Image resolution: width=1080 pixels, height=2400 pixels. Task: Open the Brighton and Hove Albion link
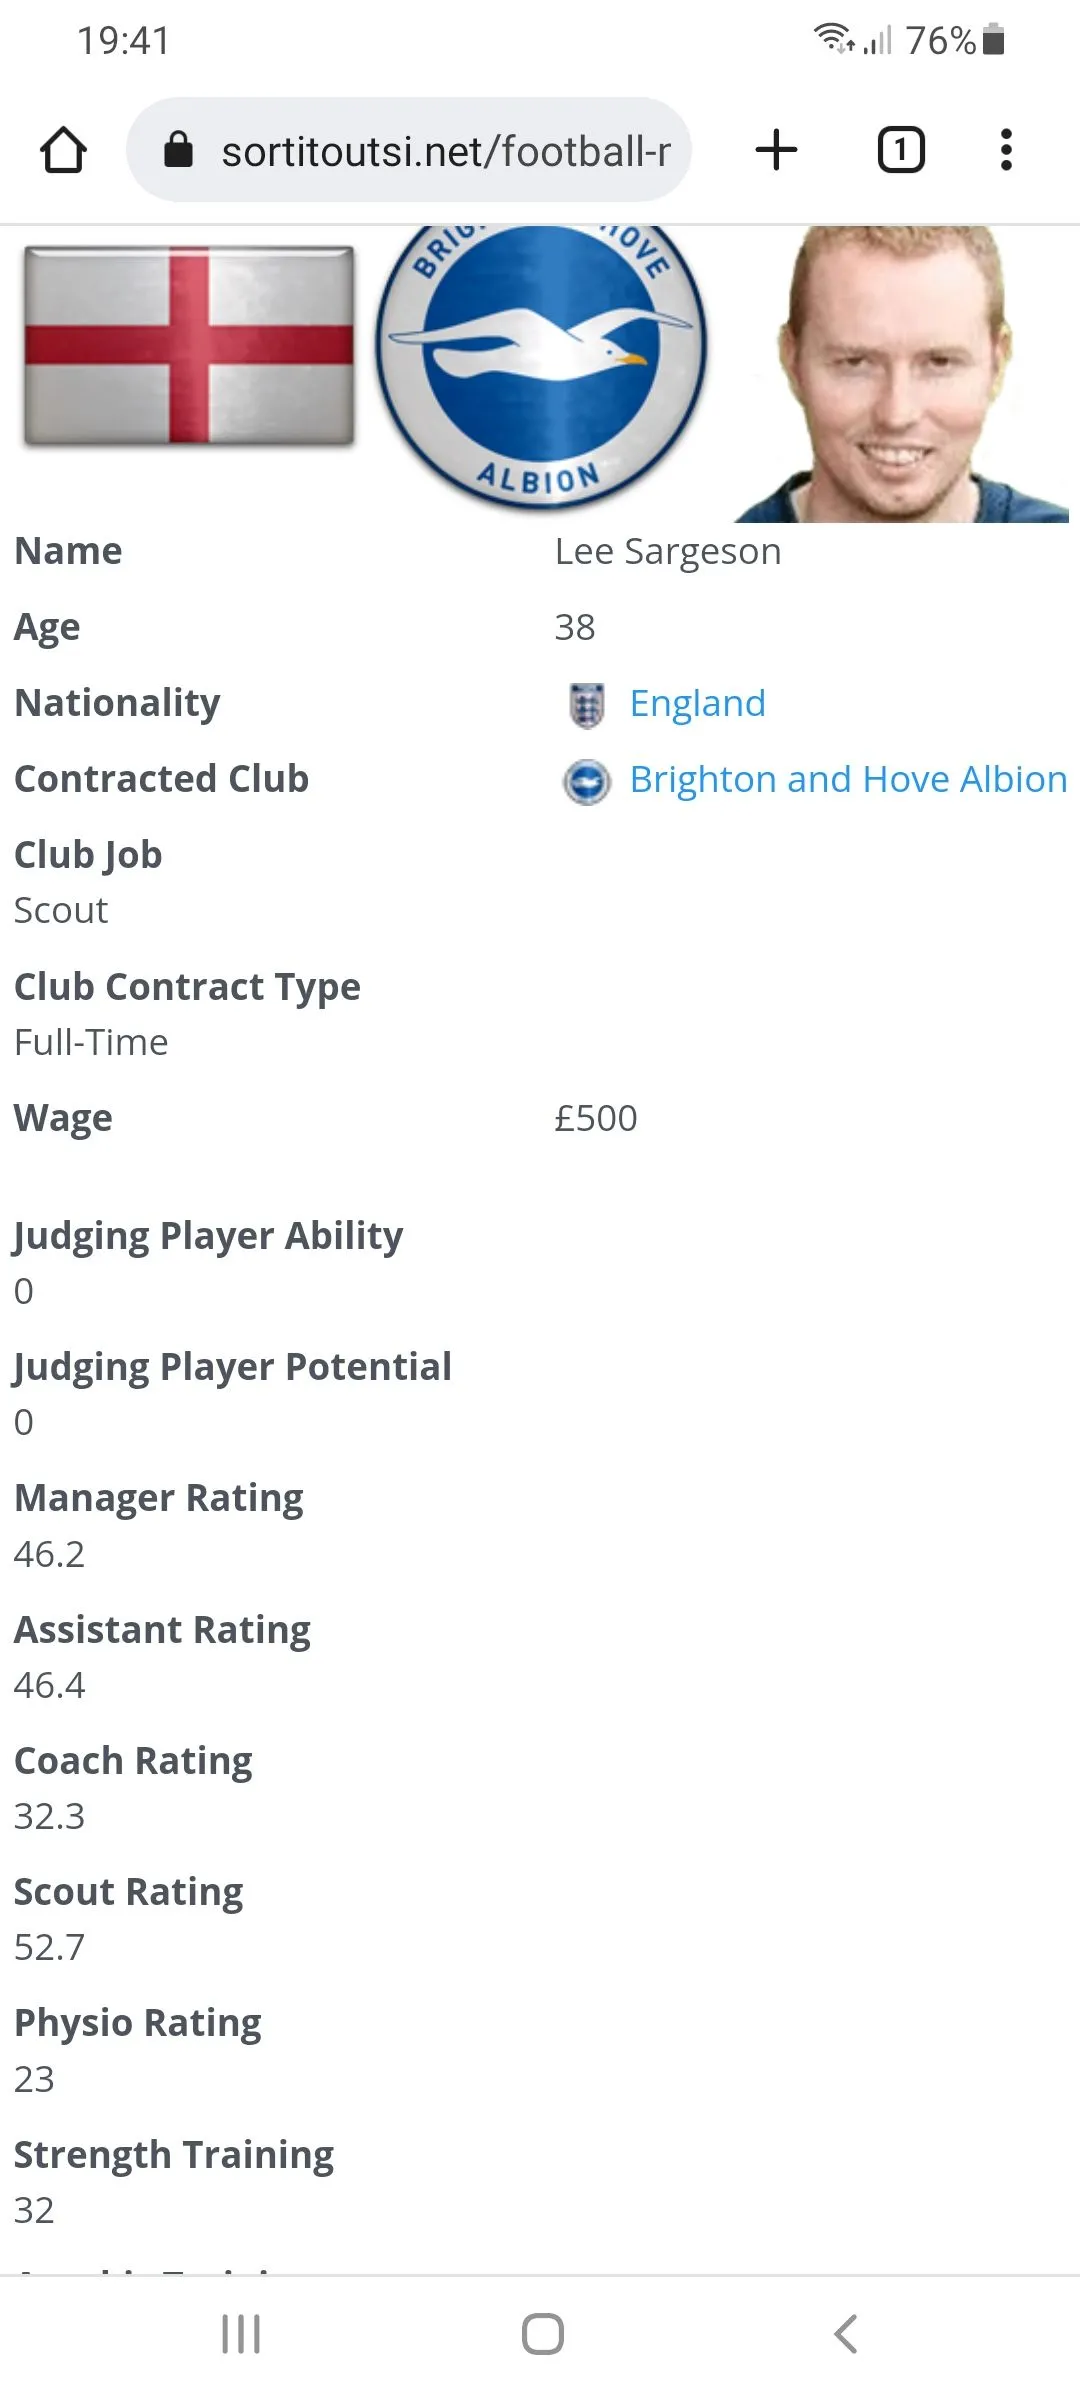pos(848,780)
